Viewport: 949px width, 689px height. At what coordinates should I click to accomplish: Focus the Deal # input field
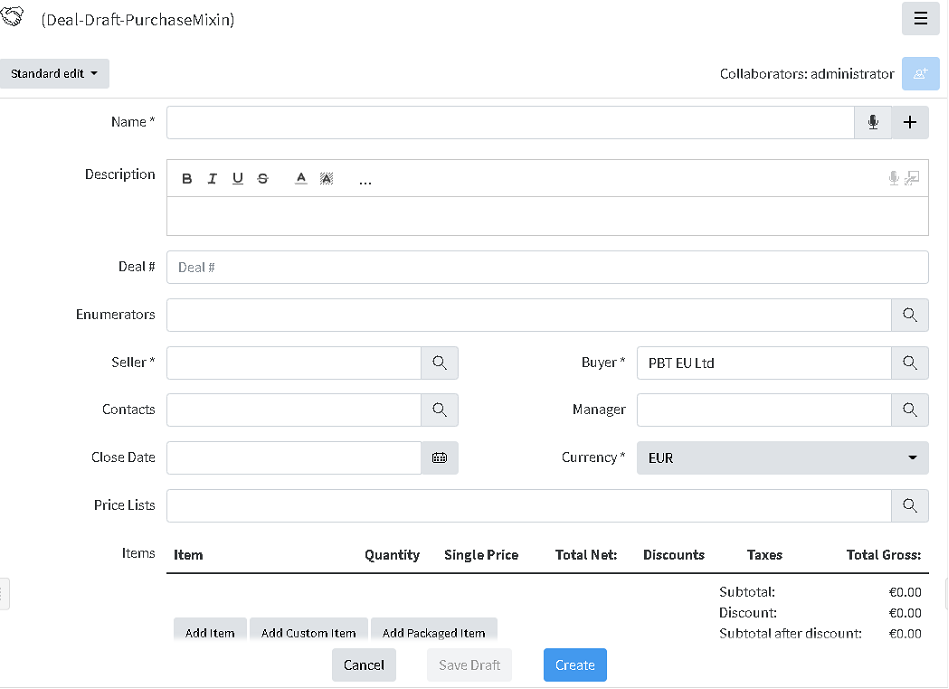click(547, 267)
